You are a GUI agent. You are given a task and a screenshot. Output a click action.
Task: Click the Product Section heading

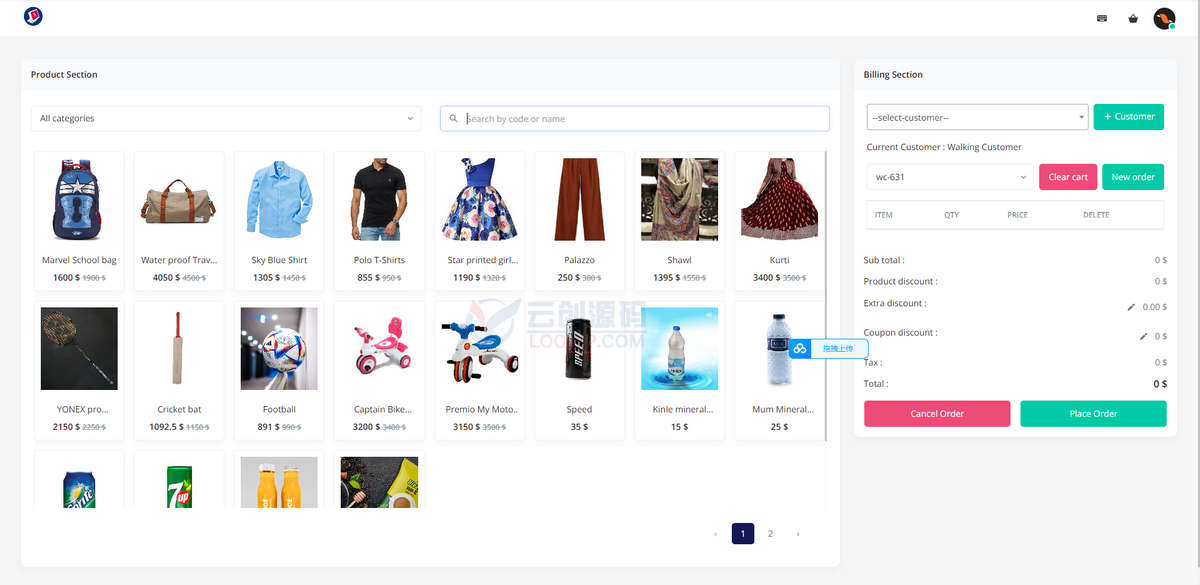(64, 75)
